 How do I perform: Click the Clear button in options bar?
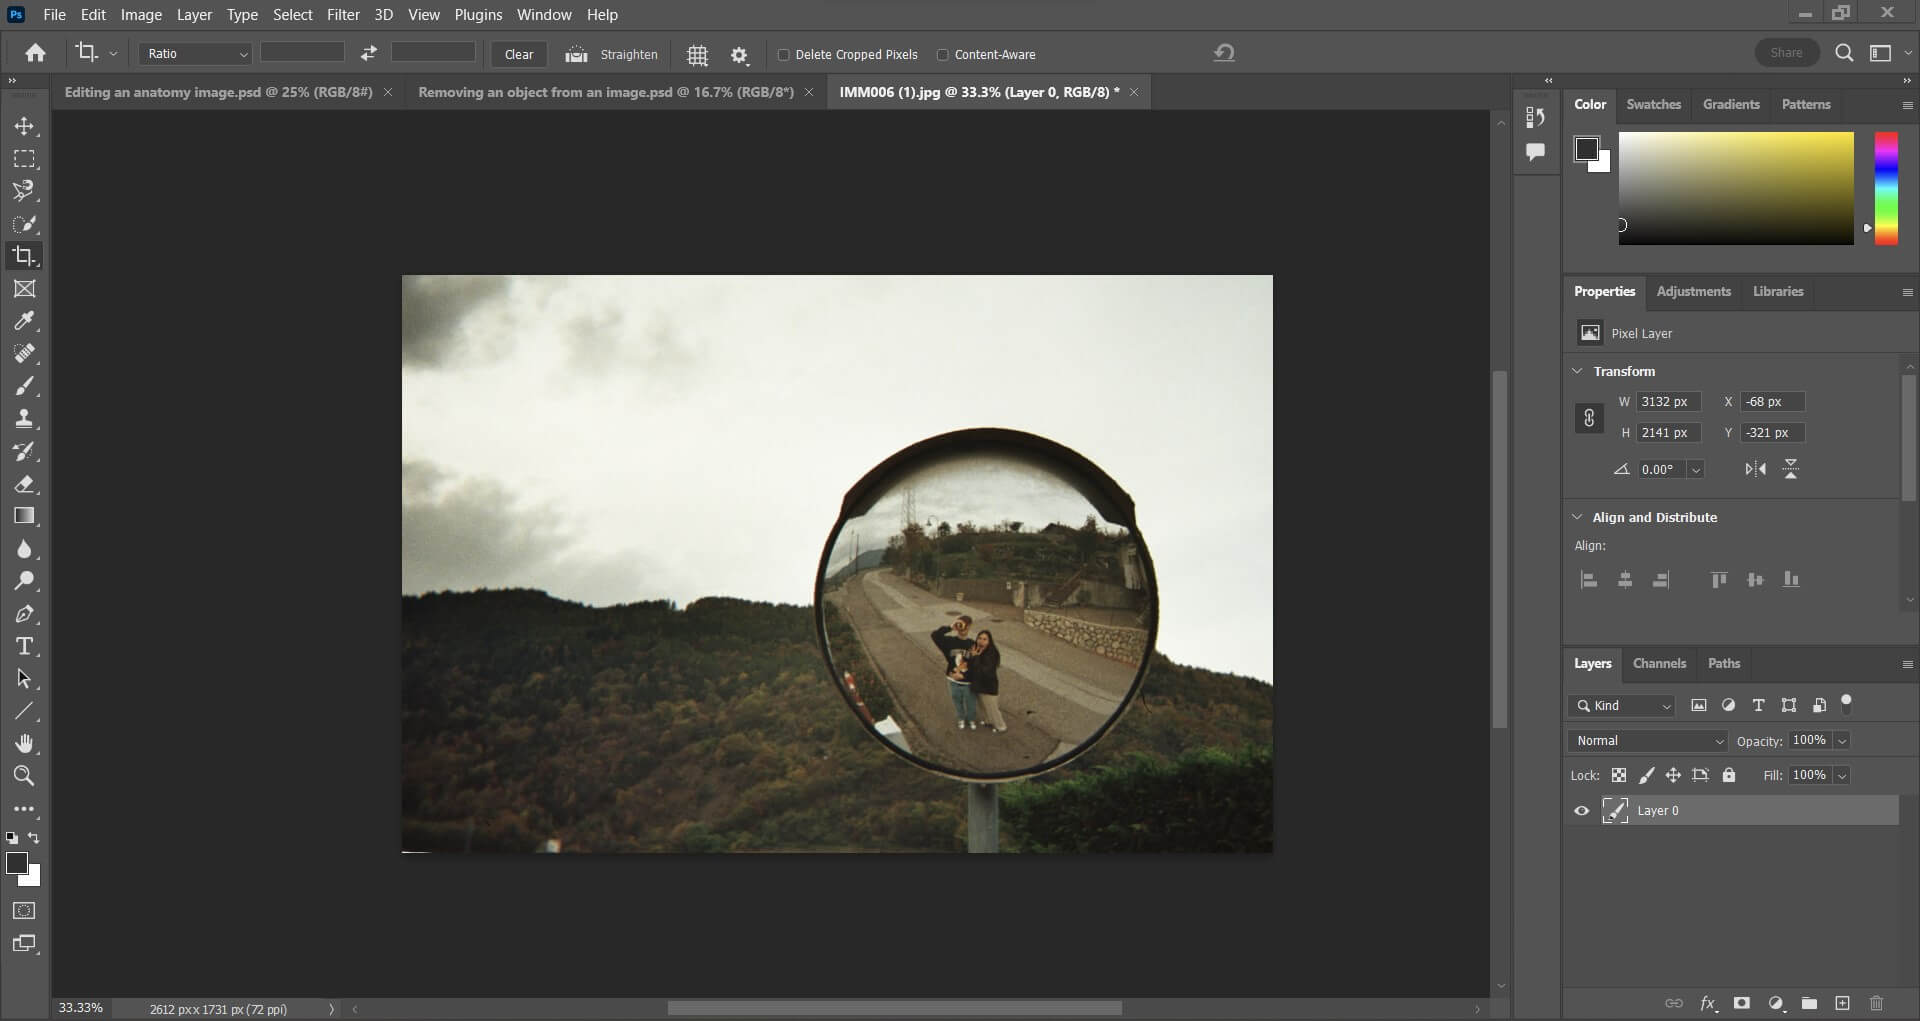(x=518, y=54)
